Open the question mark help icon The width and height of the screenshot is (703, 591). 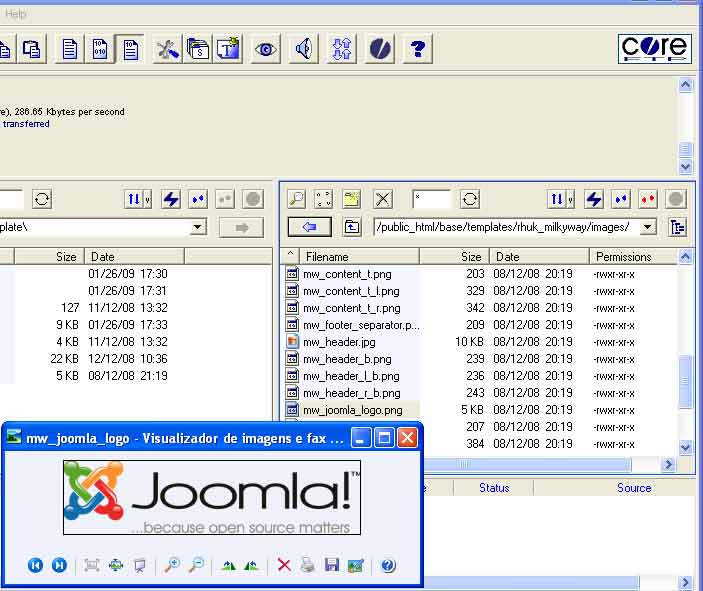point(418,49)
